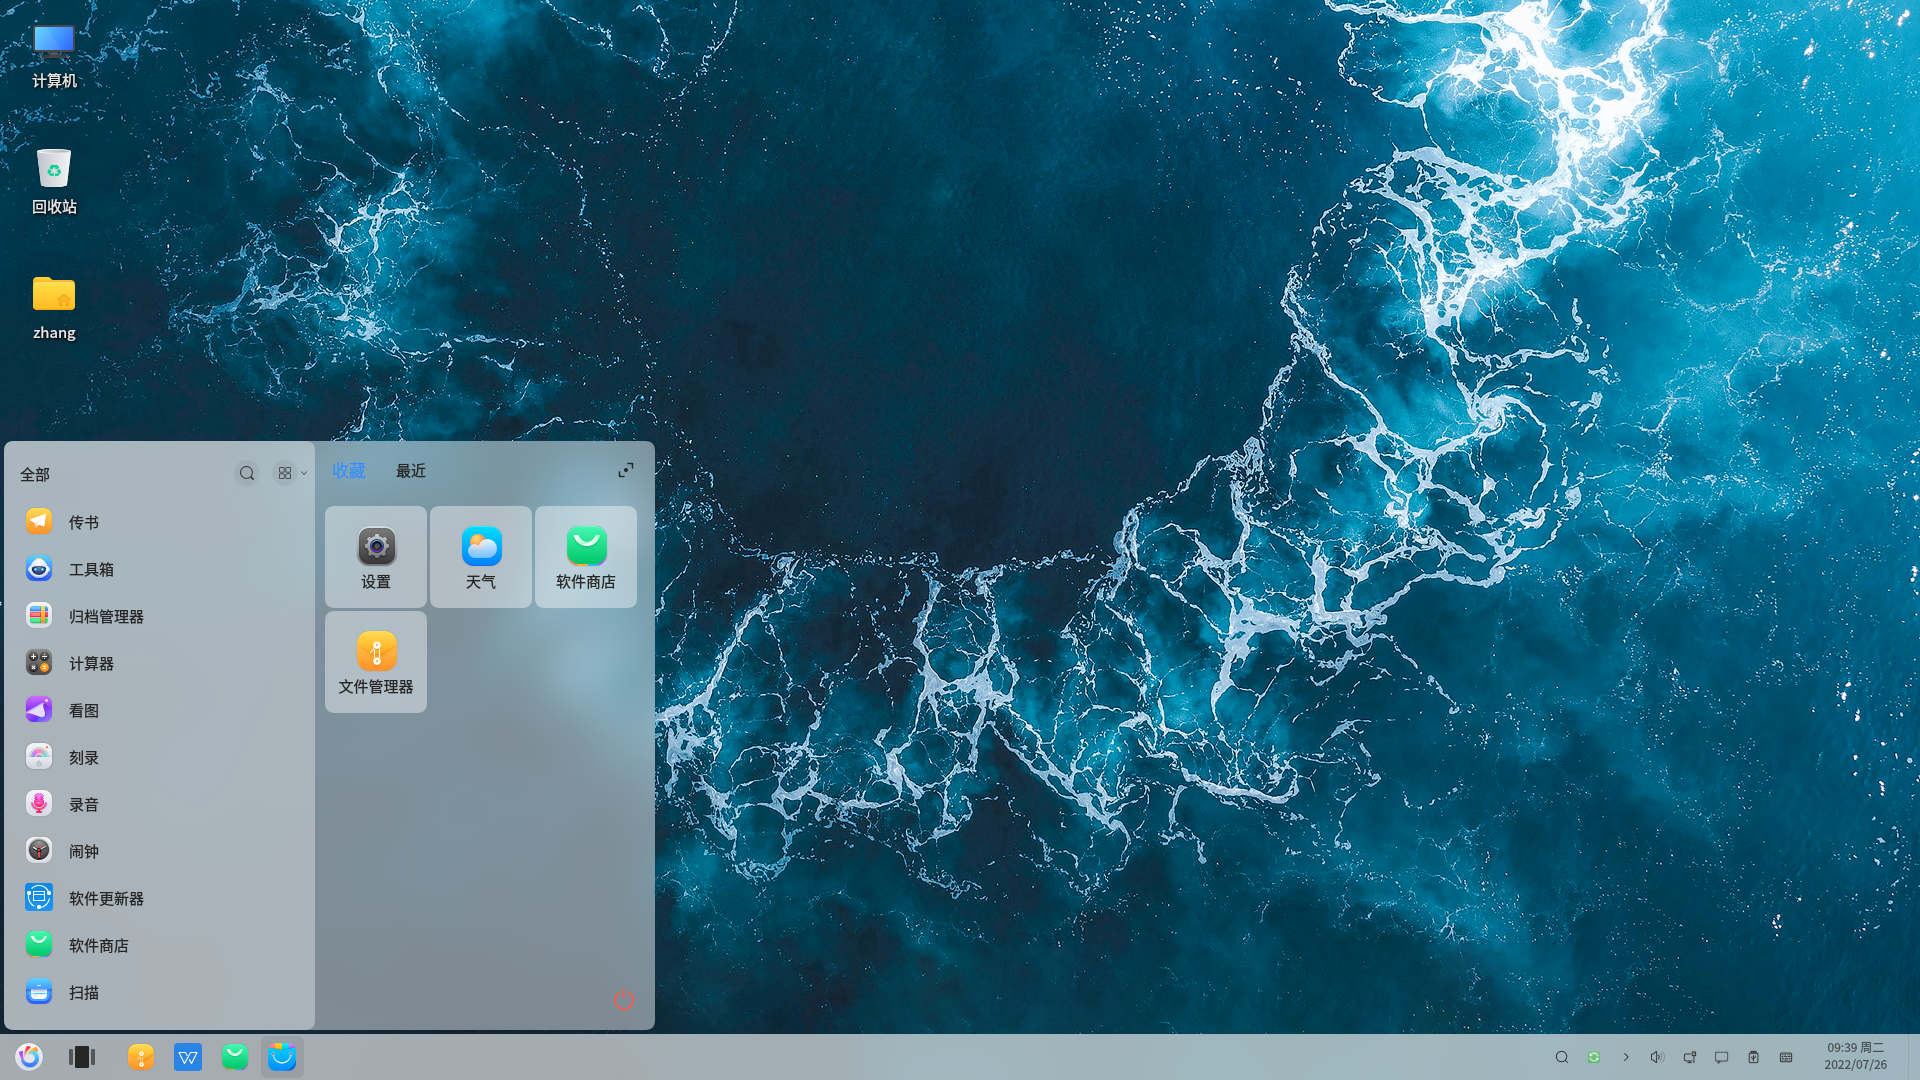Open the view-mode dropdown beside grid icon

point(303,473)
